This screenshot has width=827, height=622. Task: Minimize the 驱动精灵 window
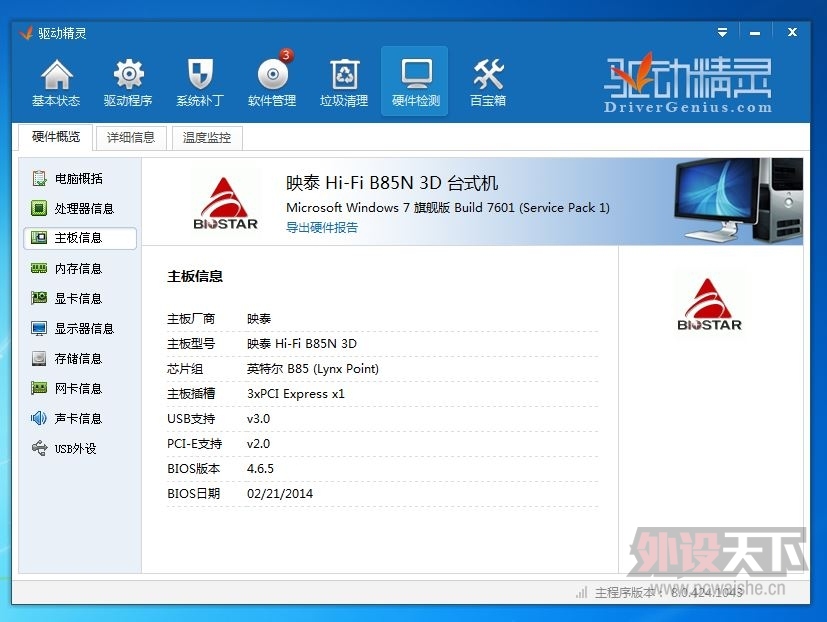click(755, 33)
